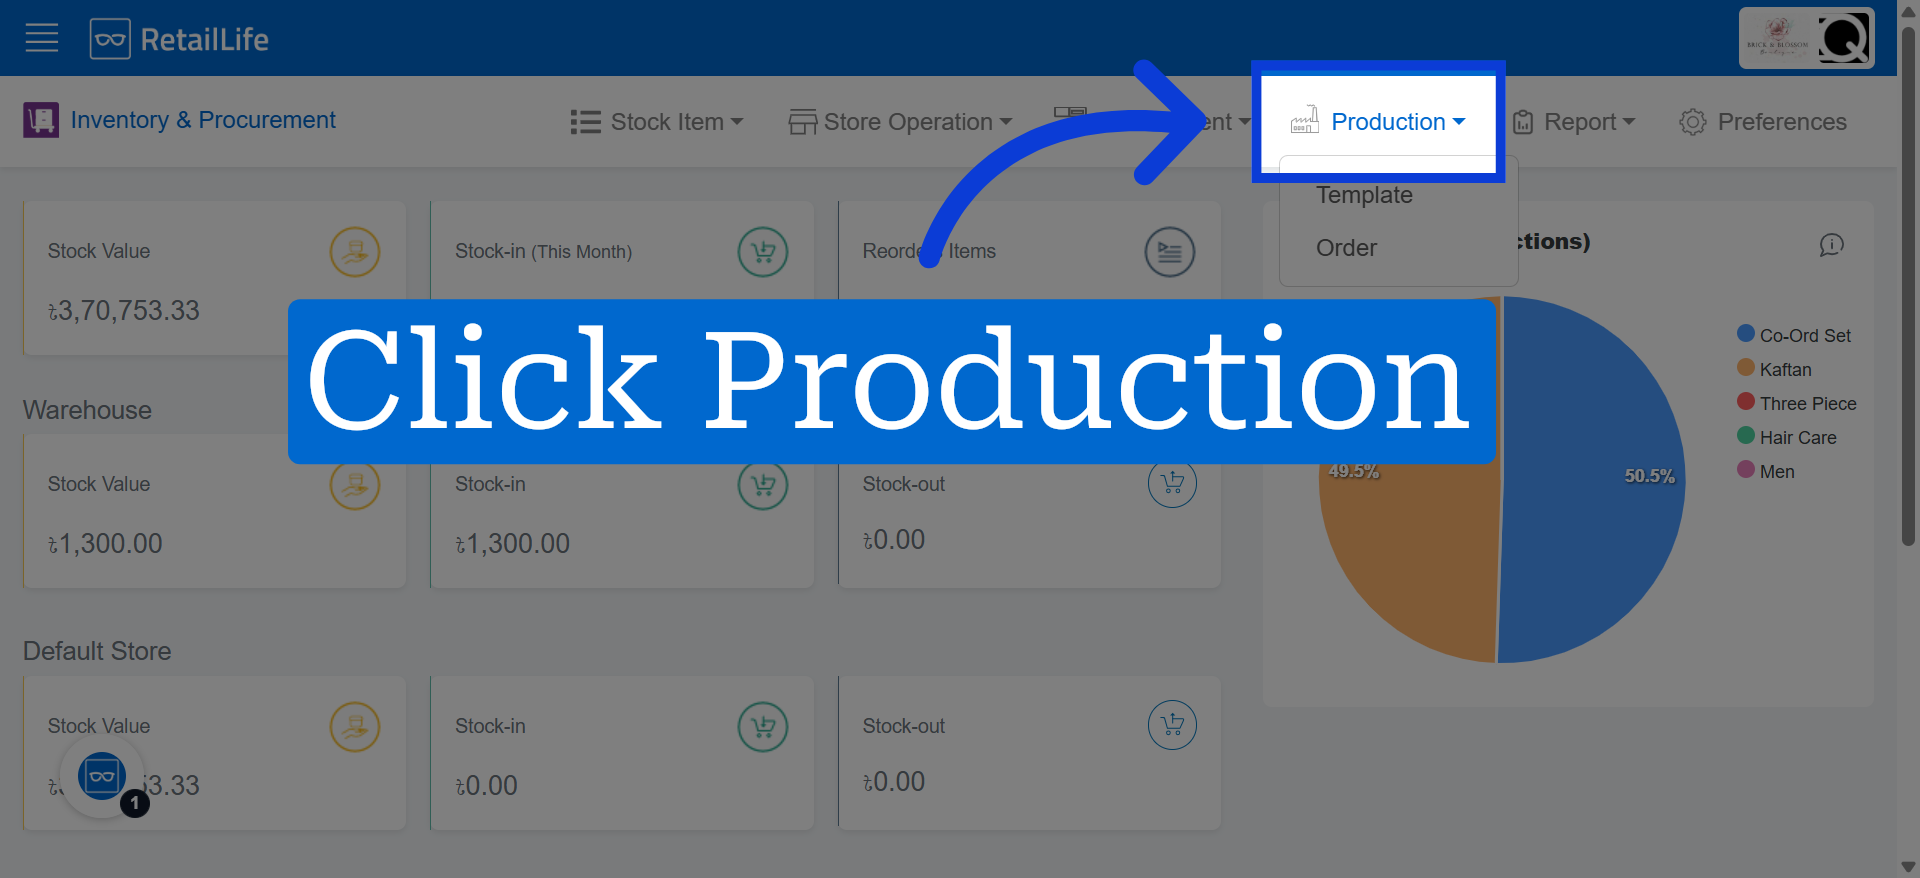This screenshot has width=1920, height=878.
Task: Click the Warehouse Stock-out cart icon
Action: (1172, 484)
